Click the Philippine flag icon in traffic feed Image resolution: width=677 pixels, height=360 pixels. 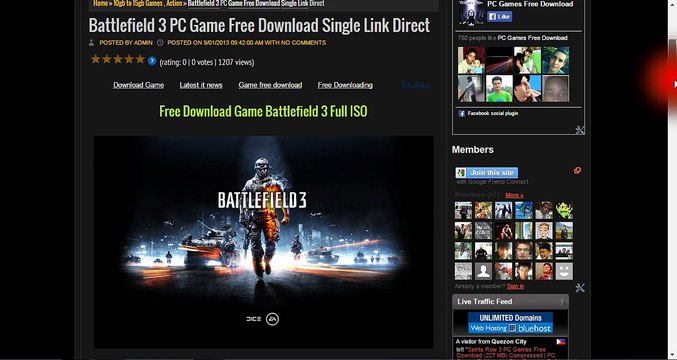click(x=560, y=341)
